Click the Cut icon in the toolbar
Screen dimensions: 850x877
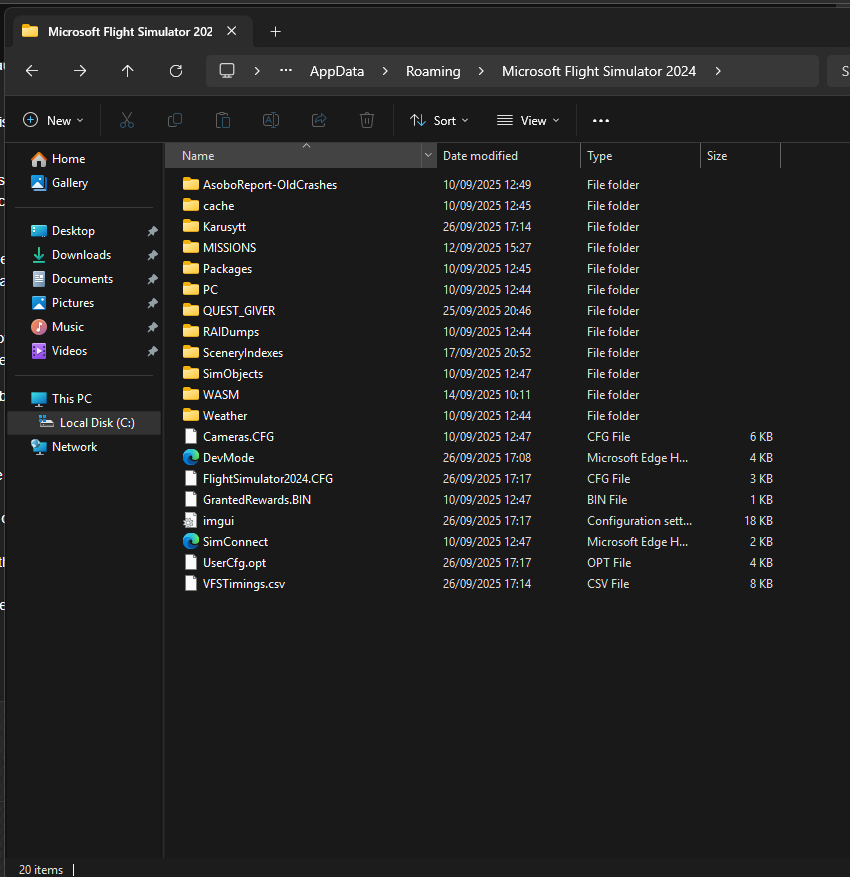[127, 120]
